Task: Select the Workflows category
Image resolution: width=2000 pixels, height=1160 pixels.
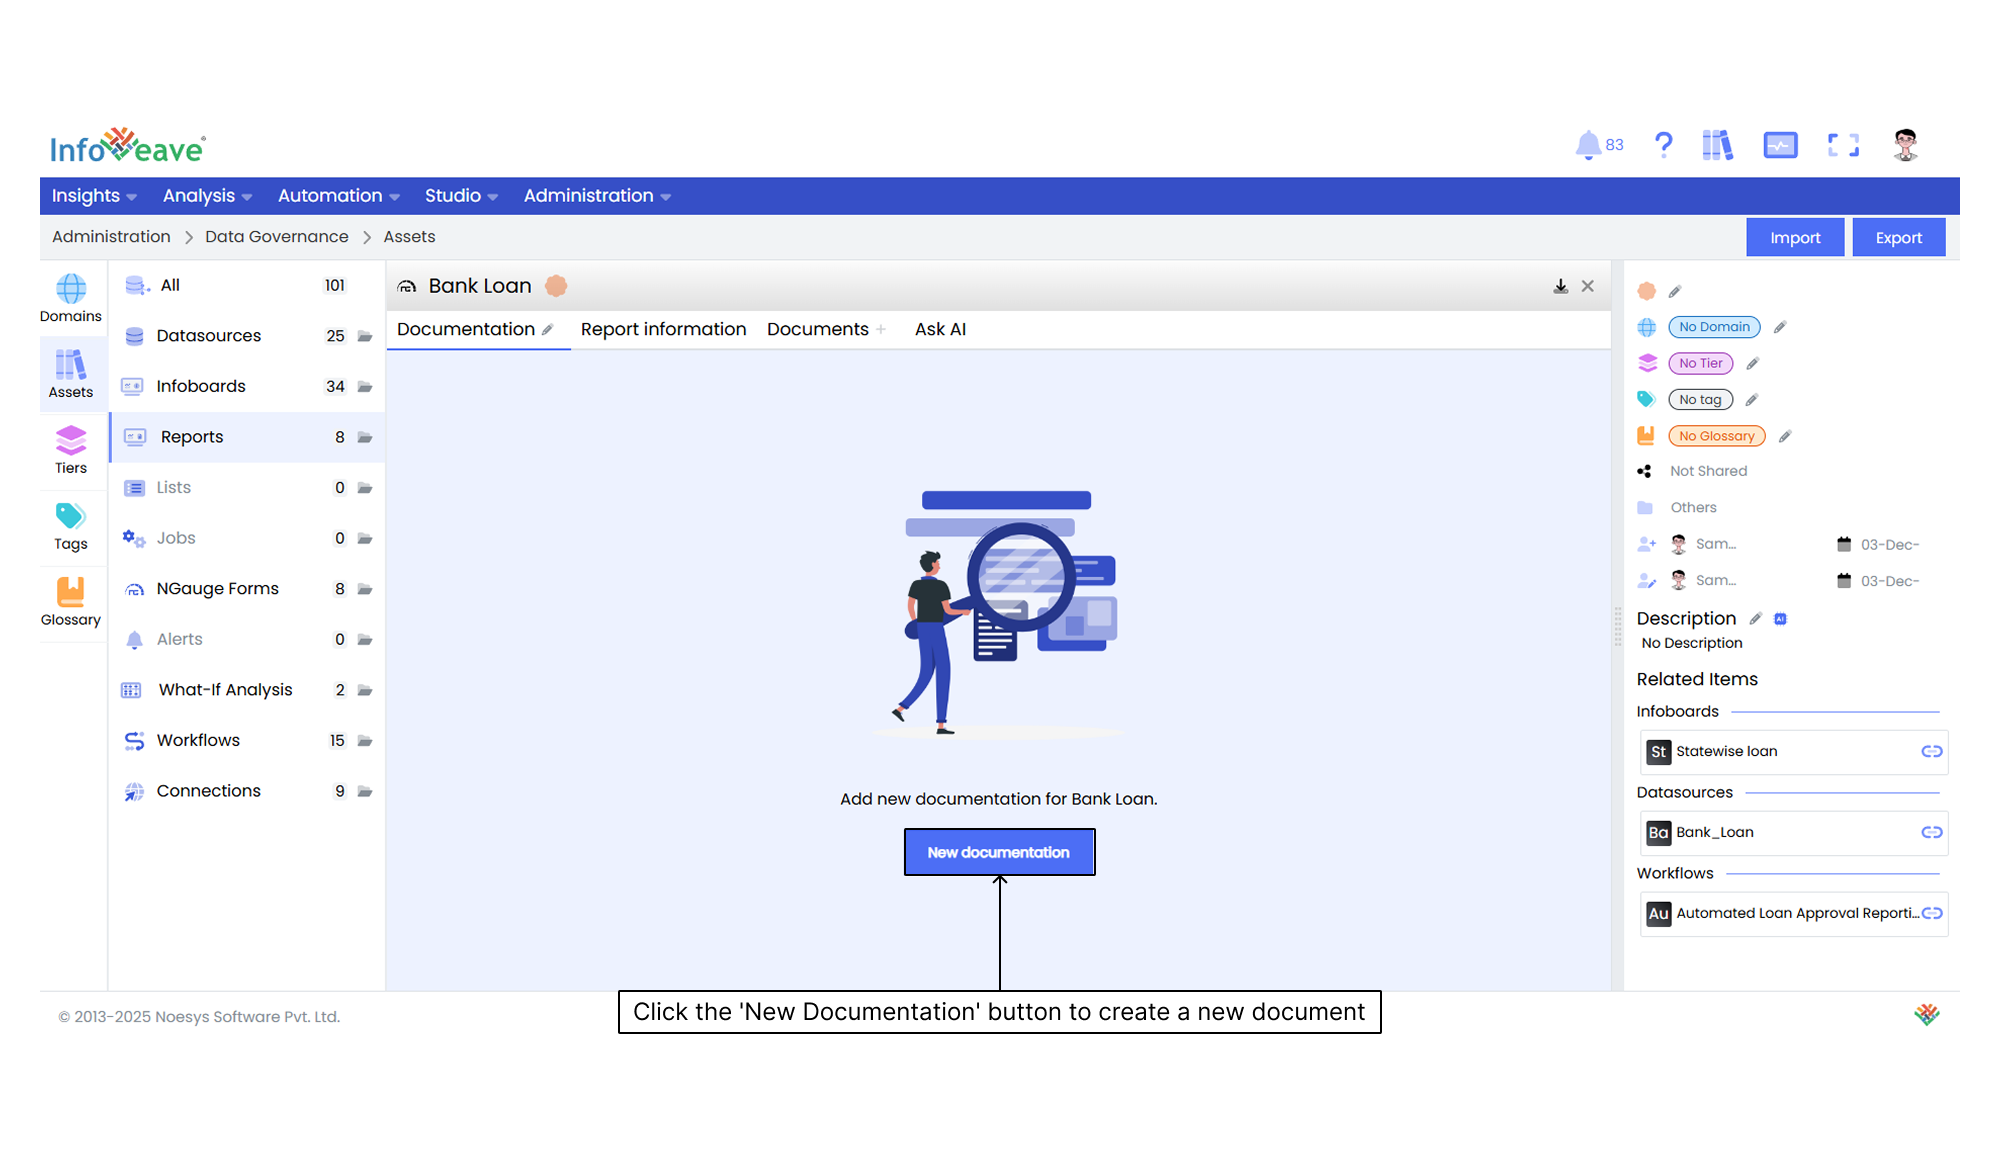Action: click(x=246, y=741)
